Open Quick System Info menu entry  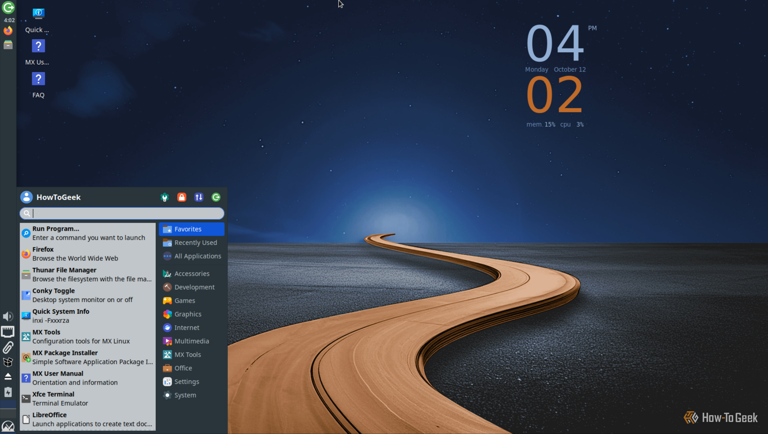coord(88,316)
